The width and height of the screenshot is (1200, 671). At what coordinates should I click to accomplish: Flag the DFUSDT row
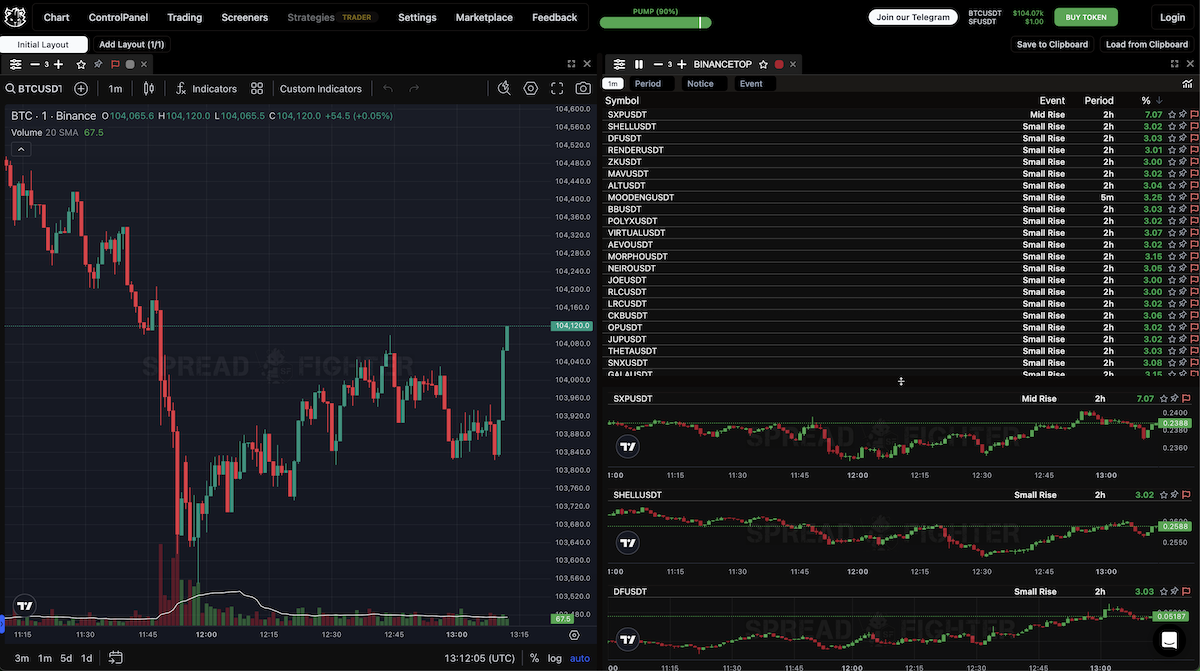[1194, 139]
